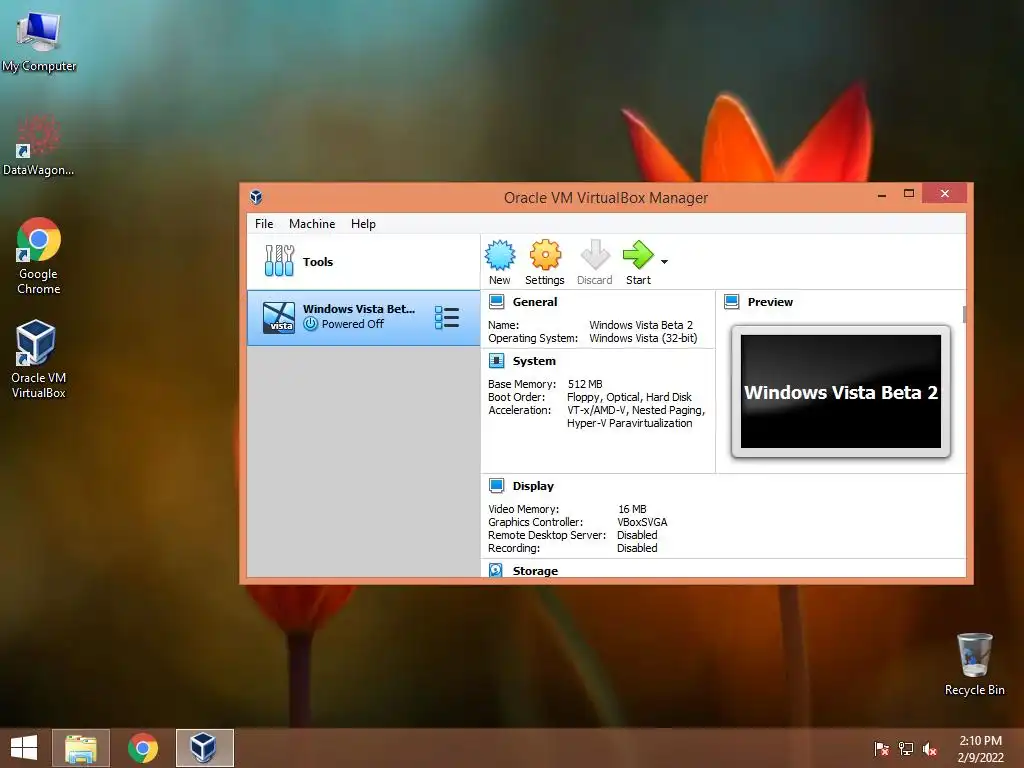This screenshot has width=1024, height=768.
Task: Open File Explorer from taskbar
Action: (81, 748)
